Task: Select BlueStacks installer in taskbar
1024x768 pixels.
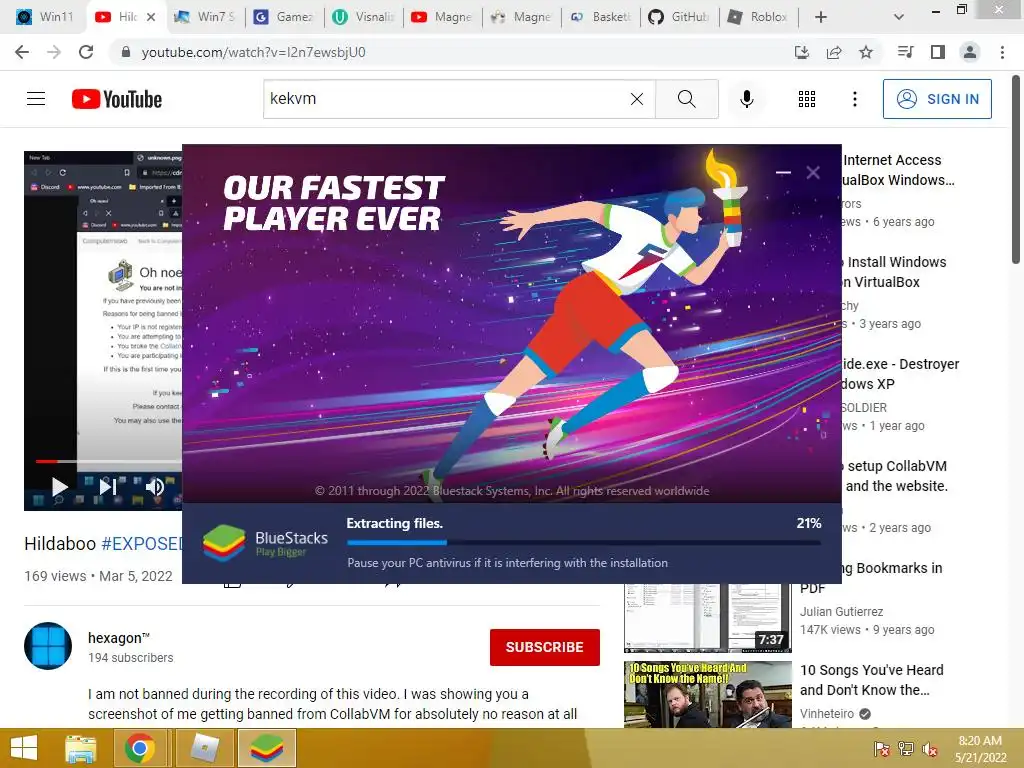Action: 266,748
